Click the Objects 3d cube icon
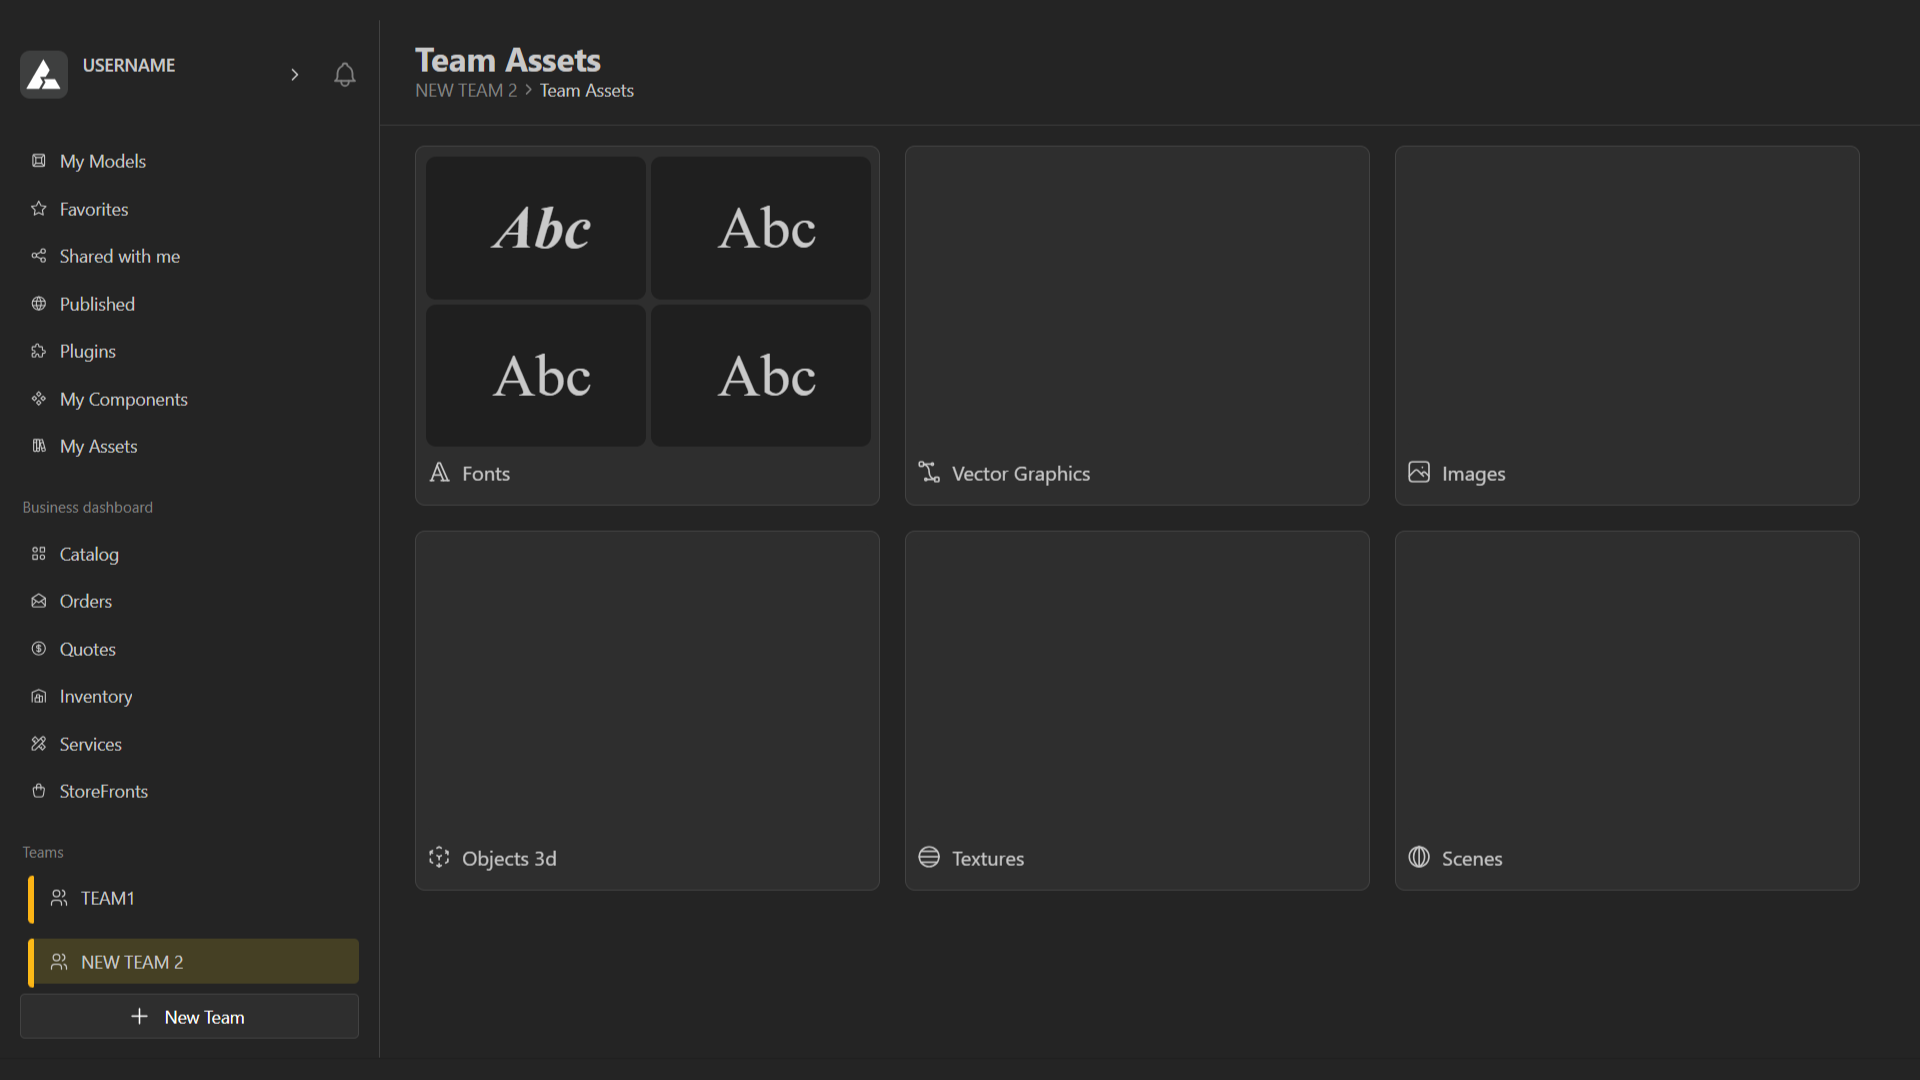This screenshot has height=1080, width=1920. (439, 858)
